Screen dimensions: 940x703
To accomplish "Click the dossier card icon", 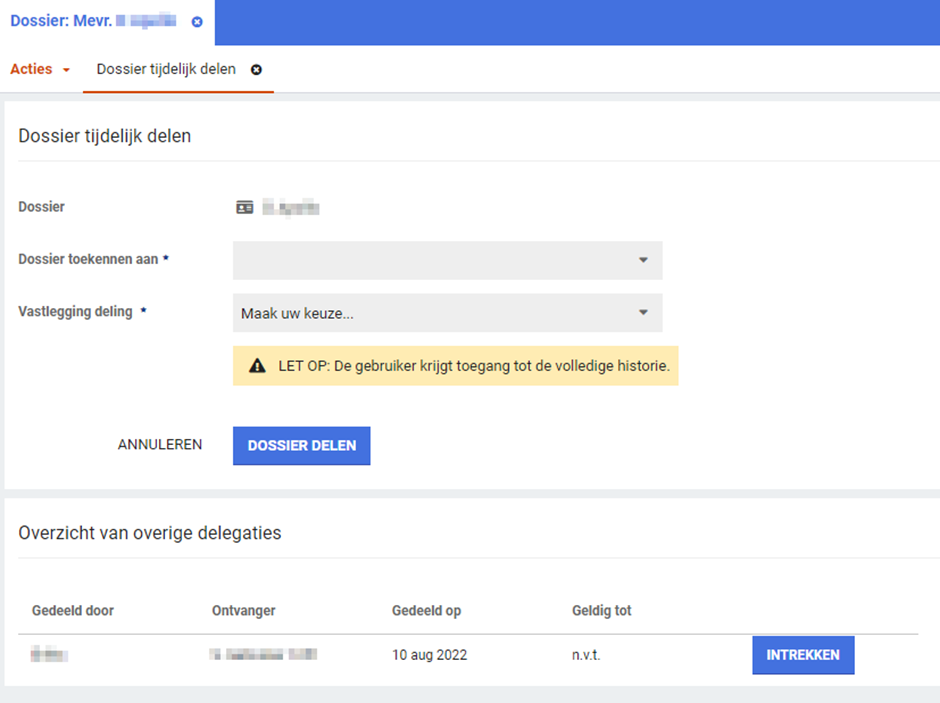I will pyautogui.click(x=244, y=207).
